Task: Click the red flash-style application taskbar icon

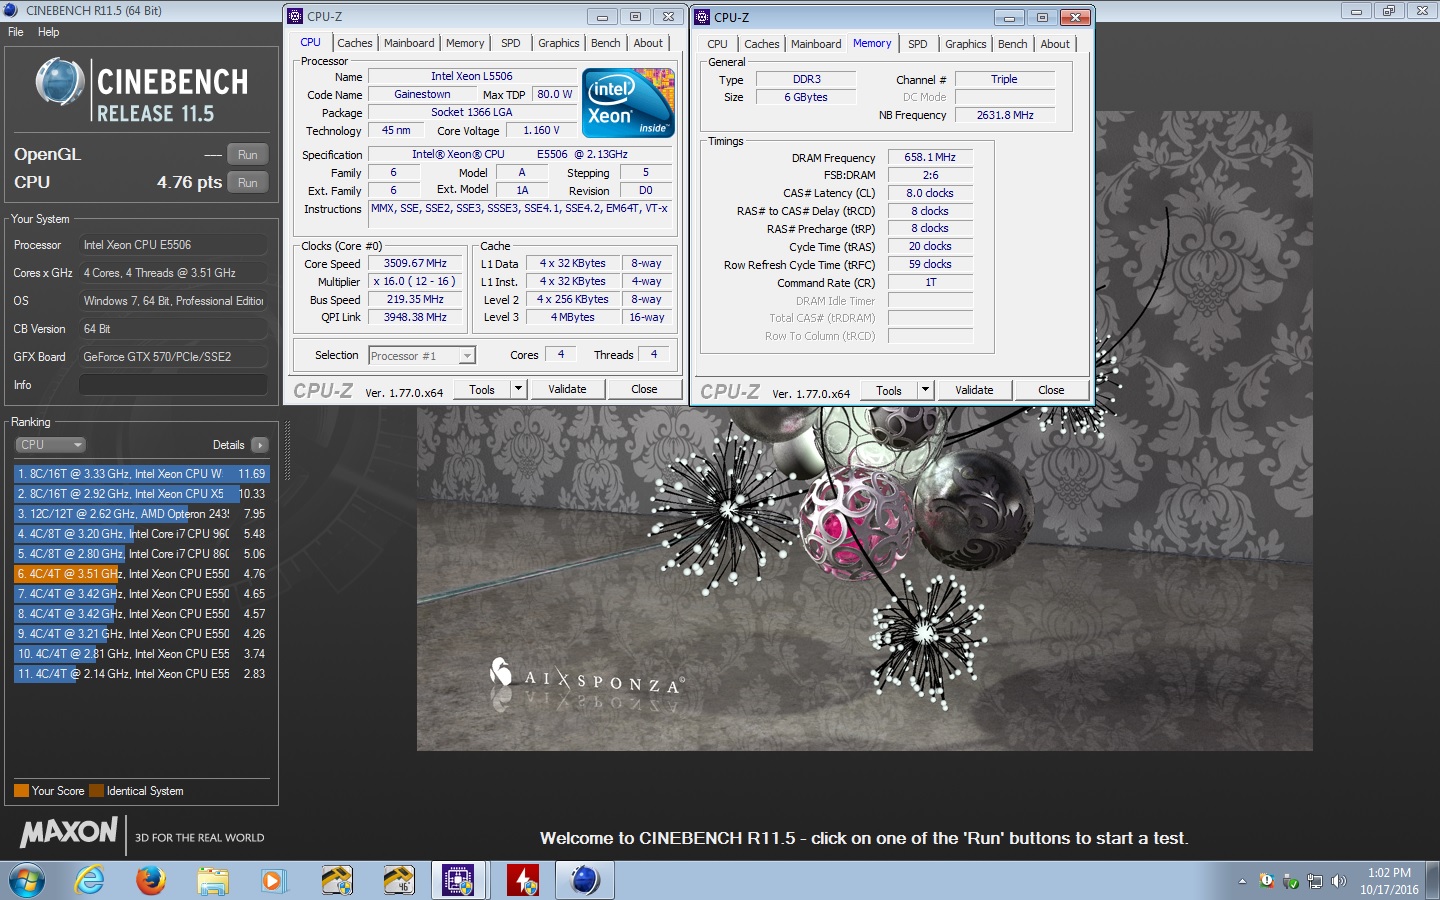Action: coord(522,880)
